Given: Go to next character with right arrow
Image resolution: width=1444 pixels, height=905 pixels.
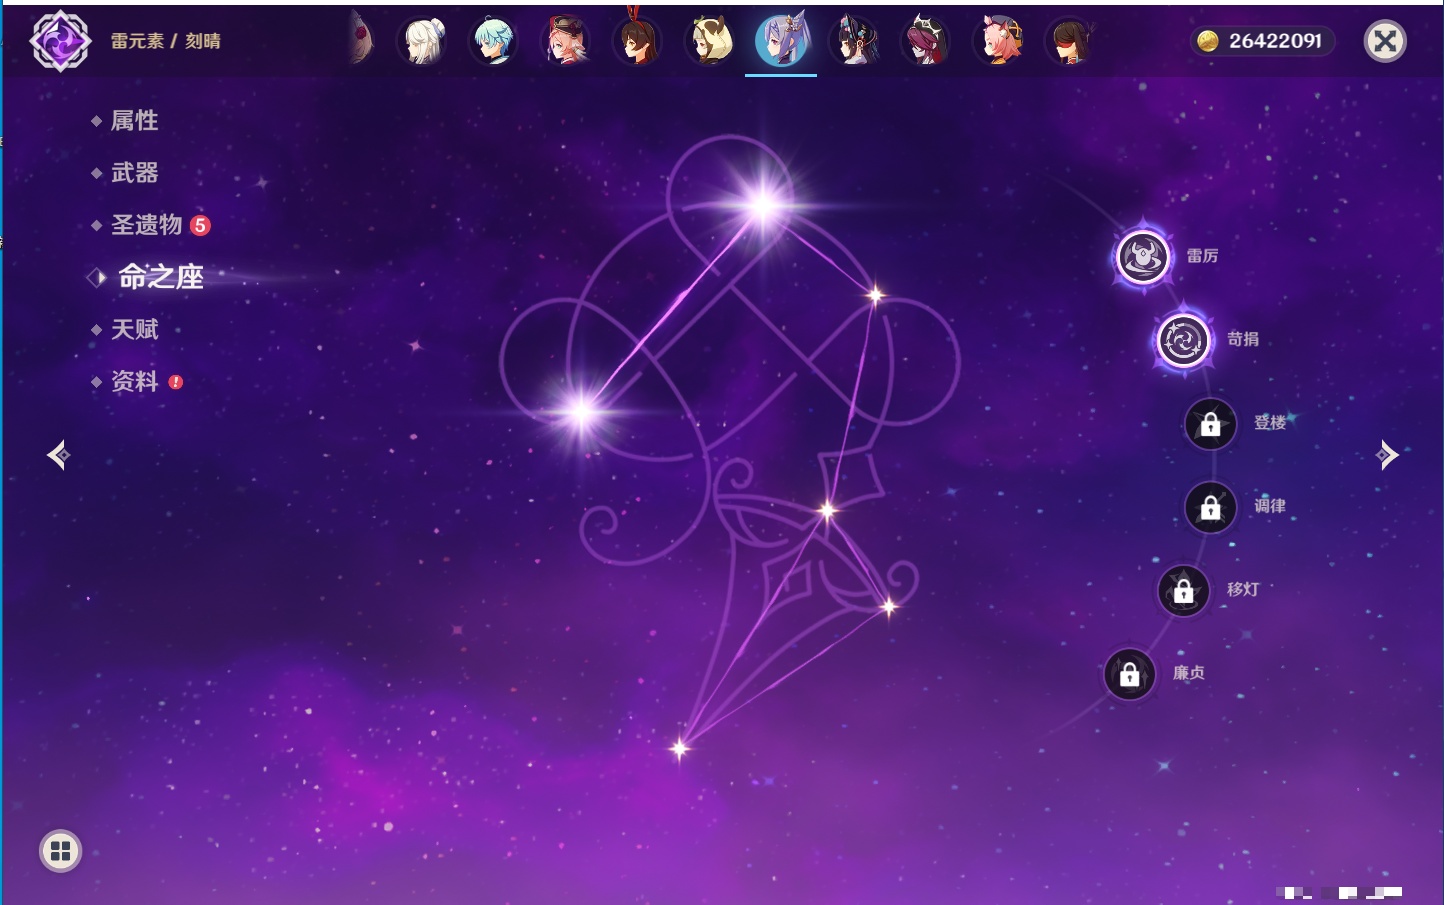Looking at the screenshot, I should click(x=1386, y=455).
